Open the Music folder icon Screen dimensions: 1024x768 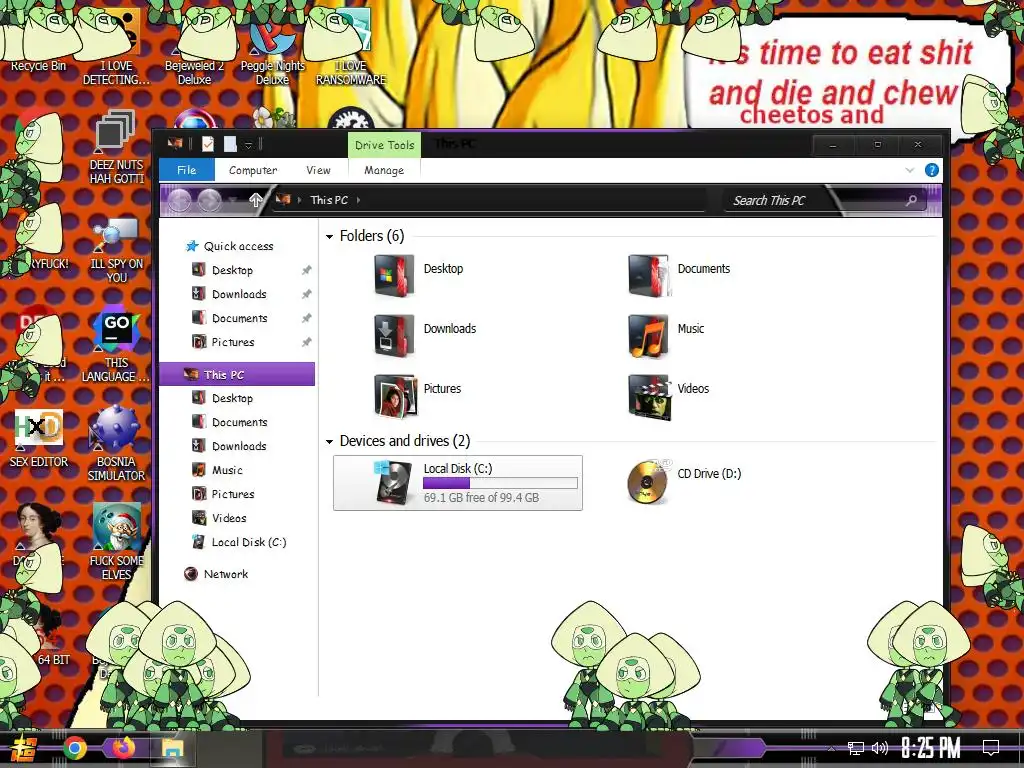pyautogui.click(x=648, y=336)
